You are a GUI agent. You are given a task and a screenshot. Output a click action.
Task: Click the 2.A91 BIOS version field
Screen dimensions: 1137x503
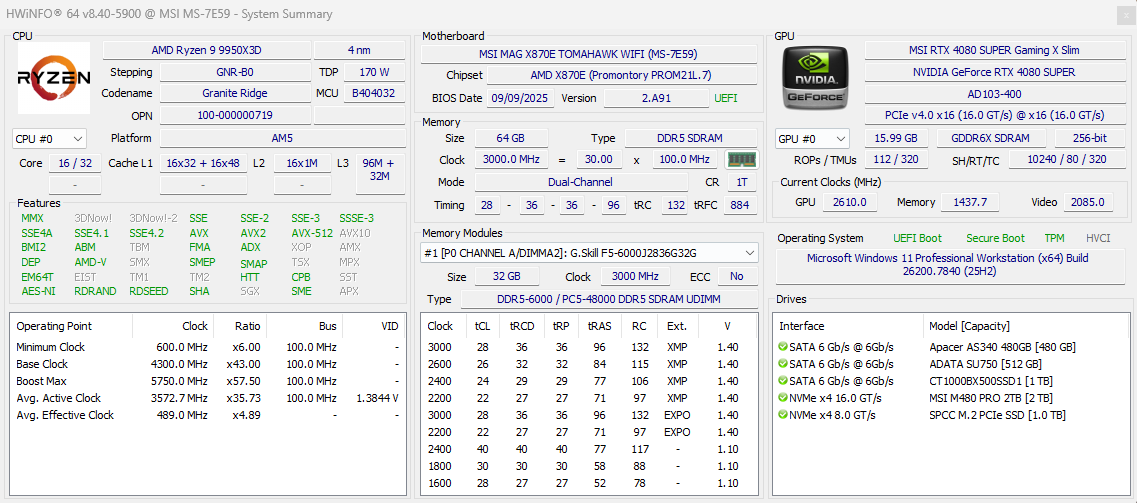[x=656, y=98]
